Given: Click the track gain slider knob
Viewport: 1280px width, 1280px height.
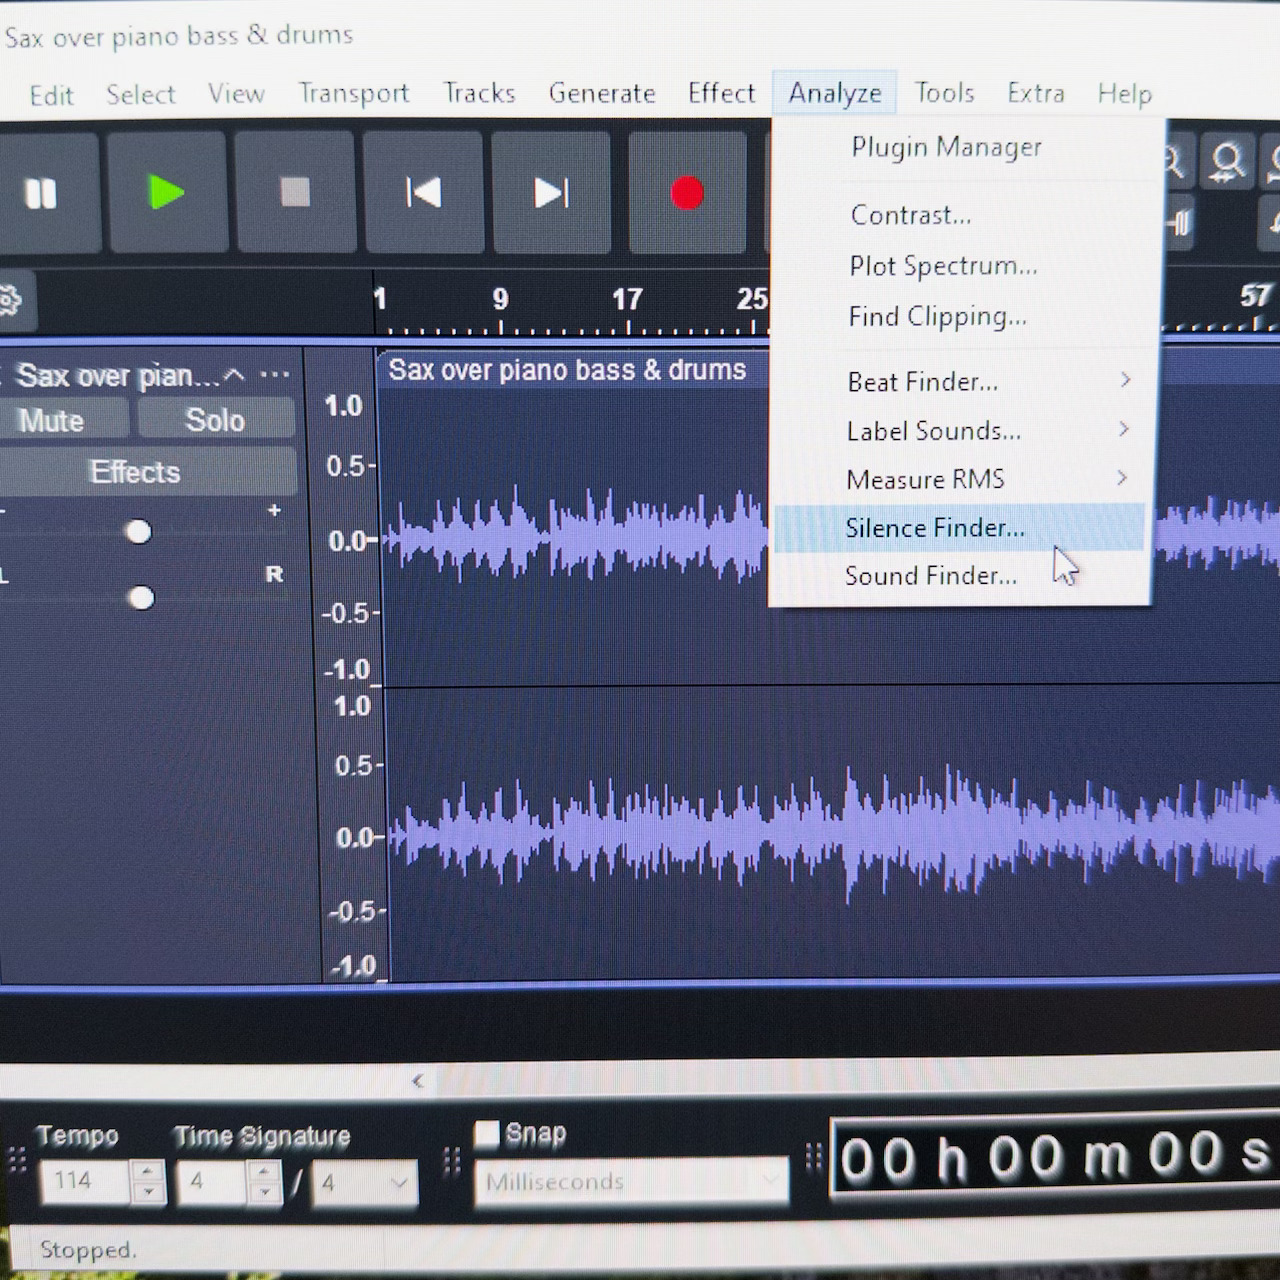Looking at the screenshot, I should [x=138, y=532].
